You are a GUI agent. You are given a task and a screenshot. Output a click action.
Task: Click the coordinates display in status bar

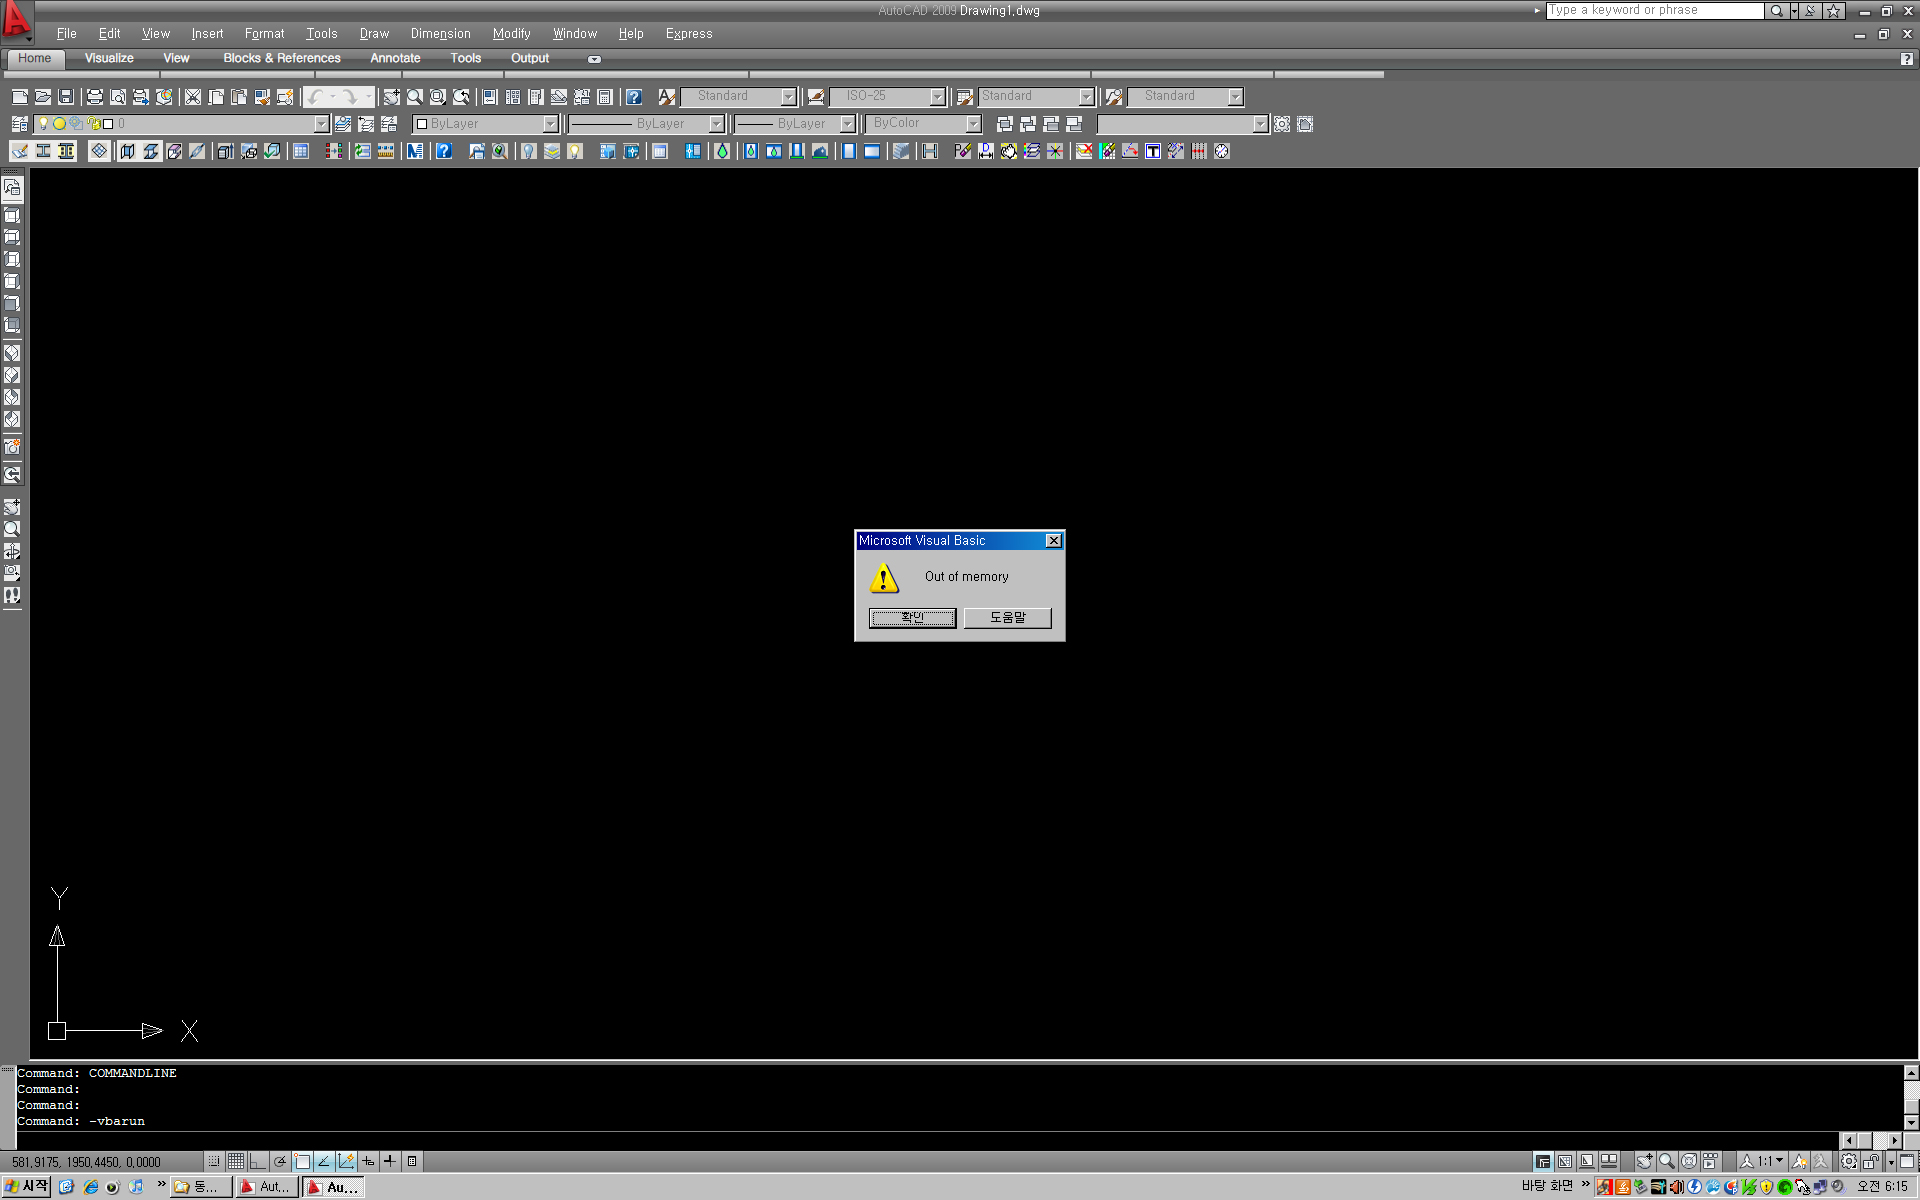click(87, 1162)
